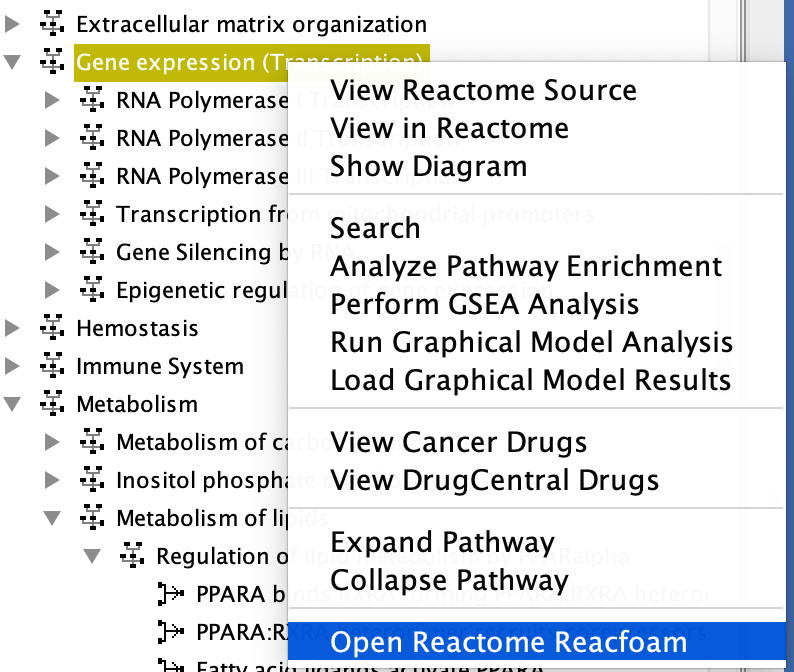This screenshot has height=672, width=794.
Task: Expand Hemostasis node
Action: (x=12, y=328)
